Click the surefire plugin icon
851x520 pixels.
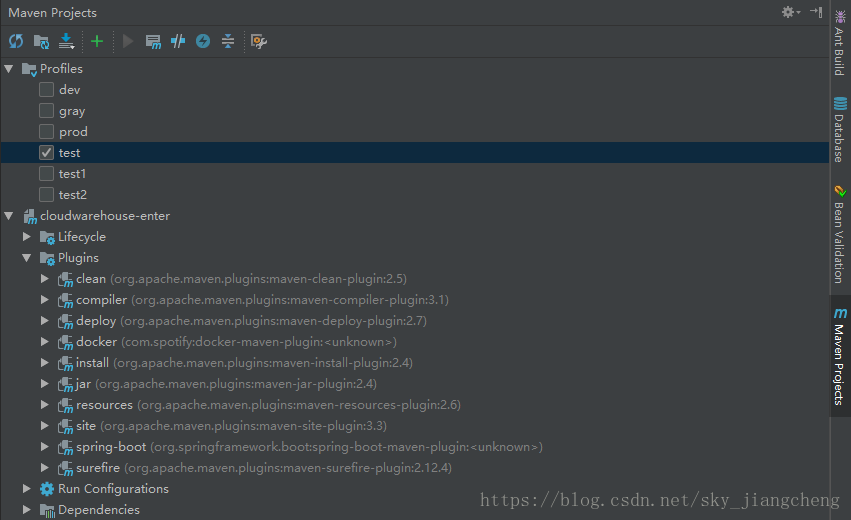(65, 468)
